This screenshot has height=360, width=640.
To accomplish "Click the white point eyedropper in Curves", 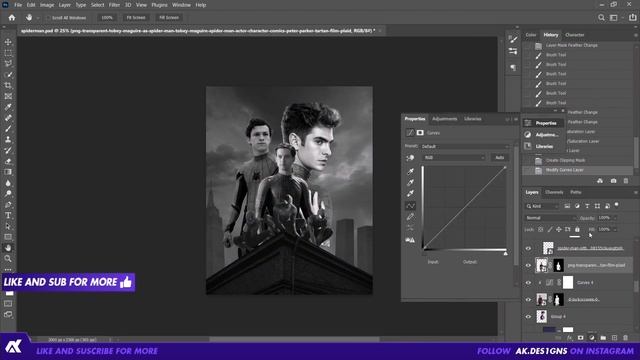I will coord(410,193).
